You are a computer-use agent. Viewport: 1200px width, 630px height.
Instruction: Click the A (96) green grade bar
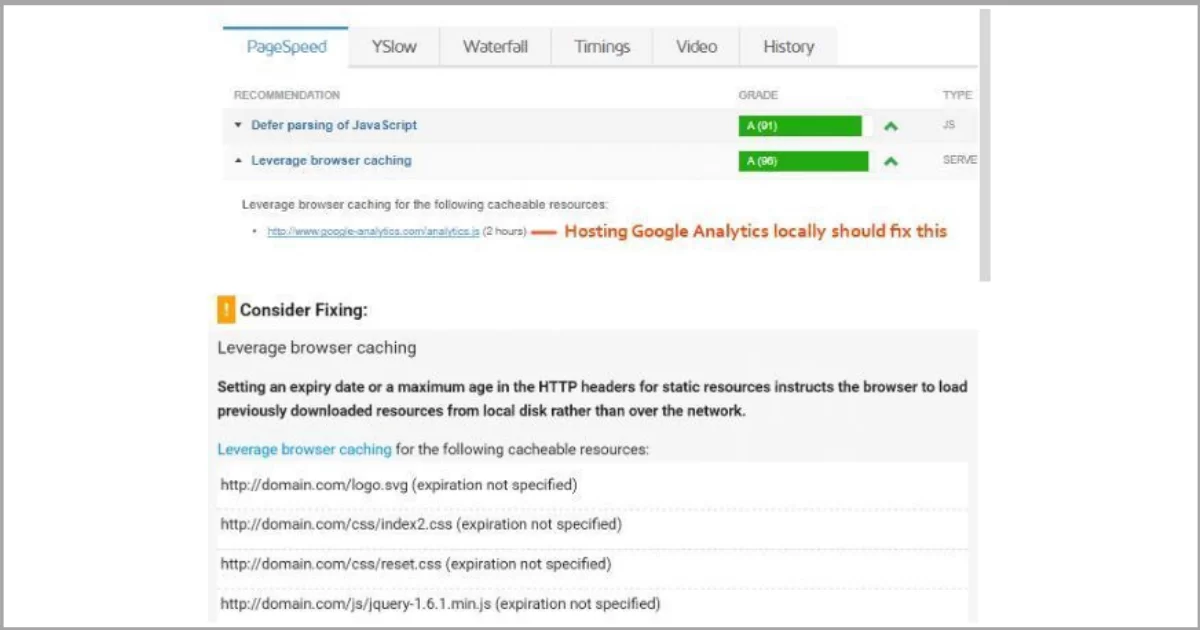coord(803,161)
